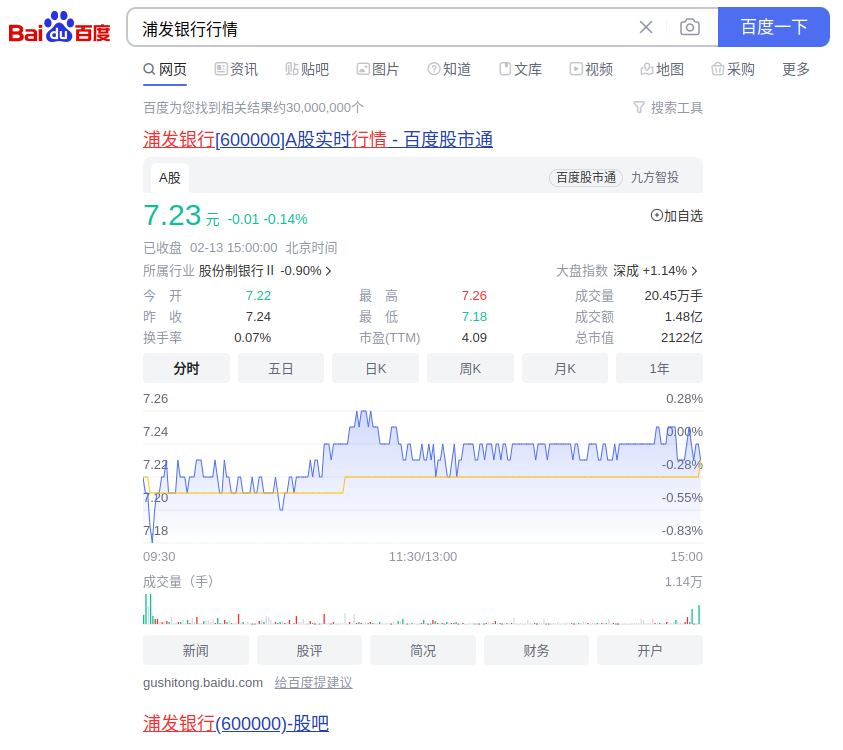The width and height of the screenshot is (843, 750).
Task: Show the 日K chart
Action: click(375, 368)
